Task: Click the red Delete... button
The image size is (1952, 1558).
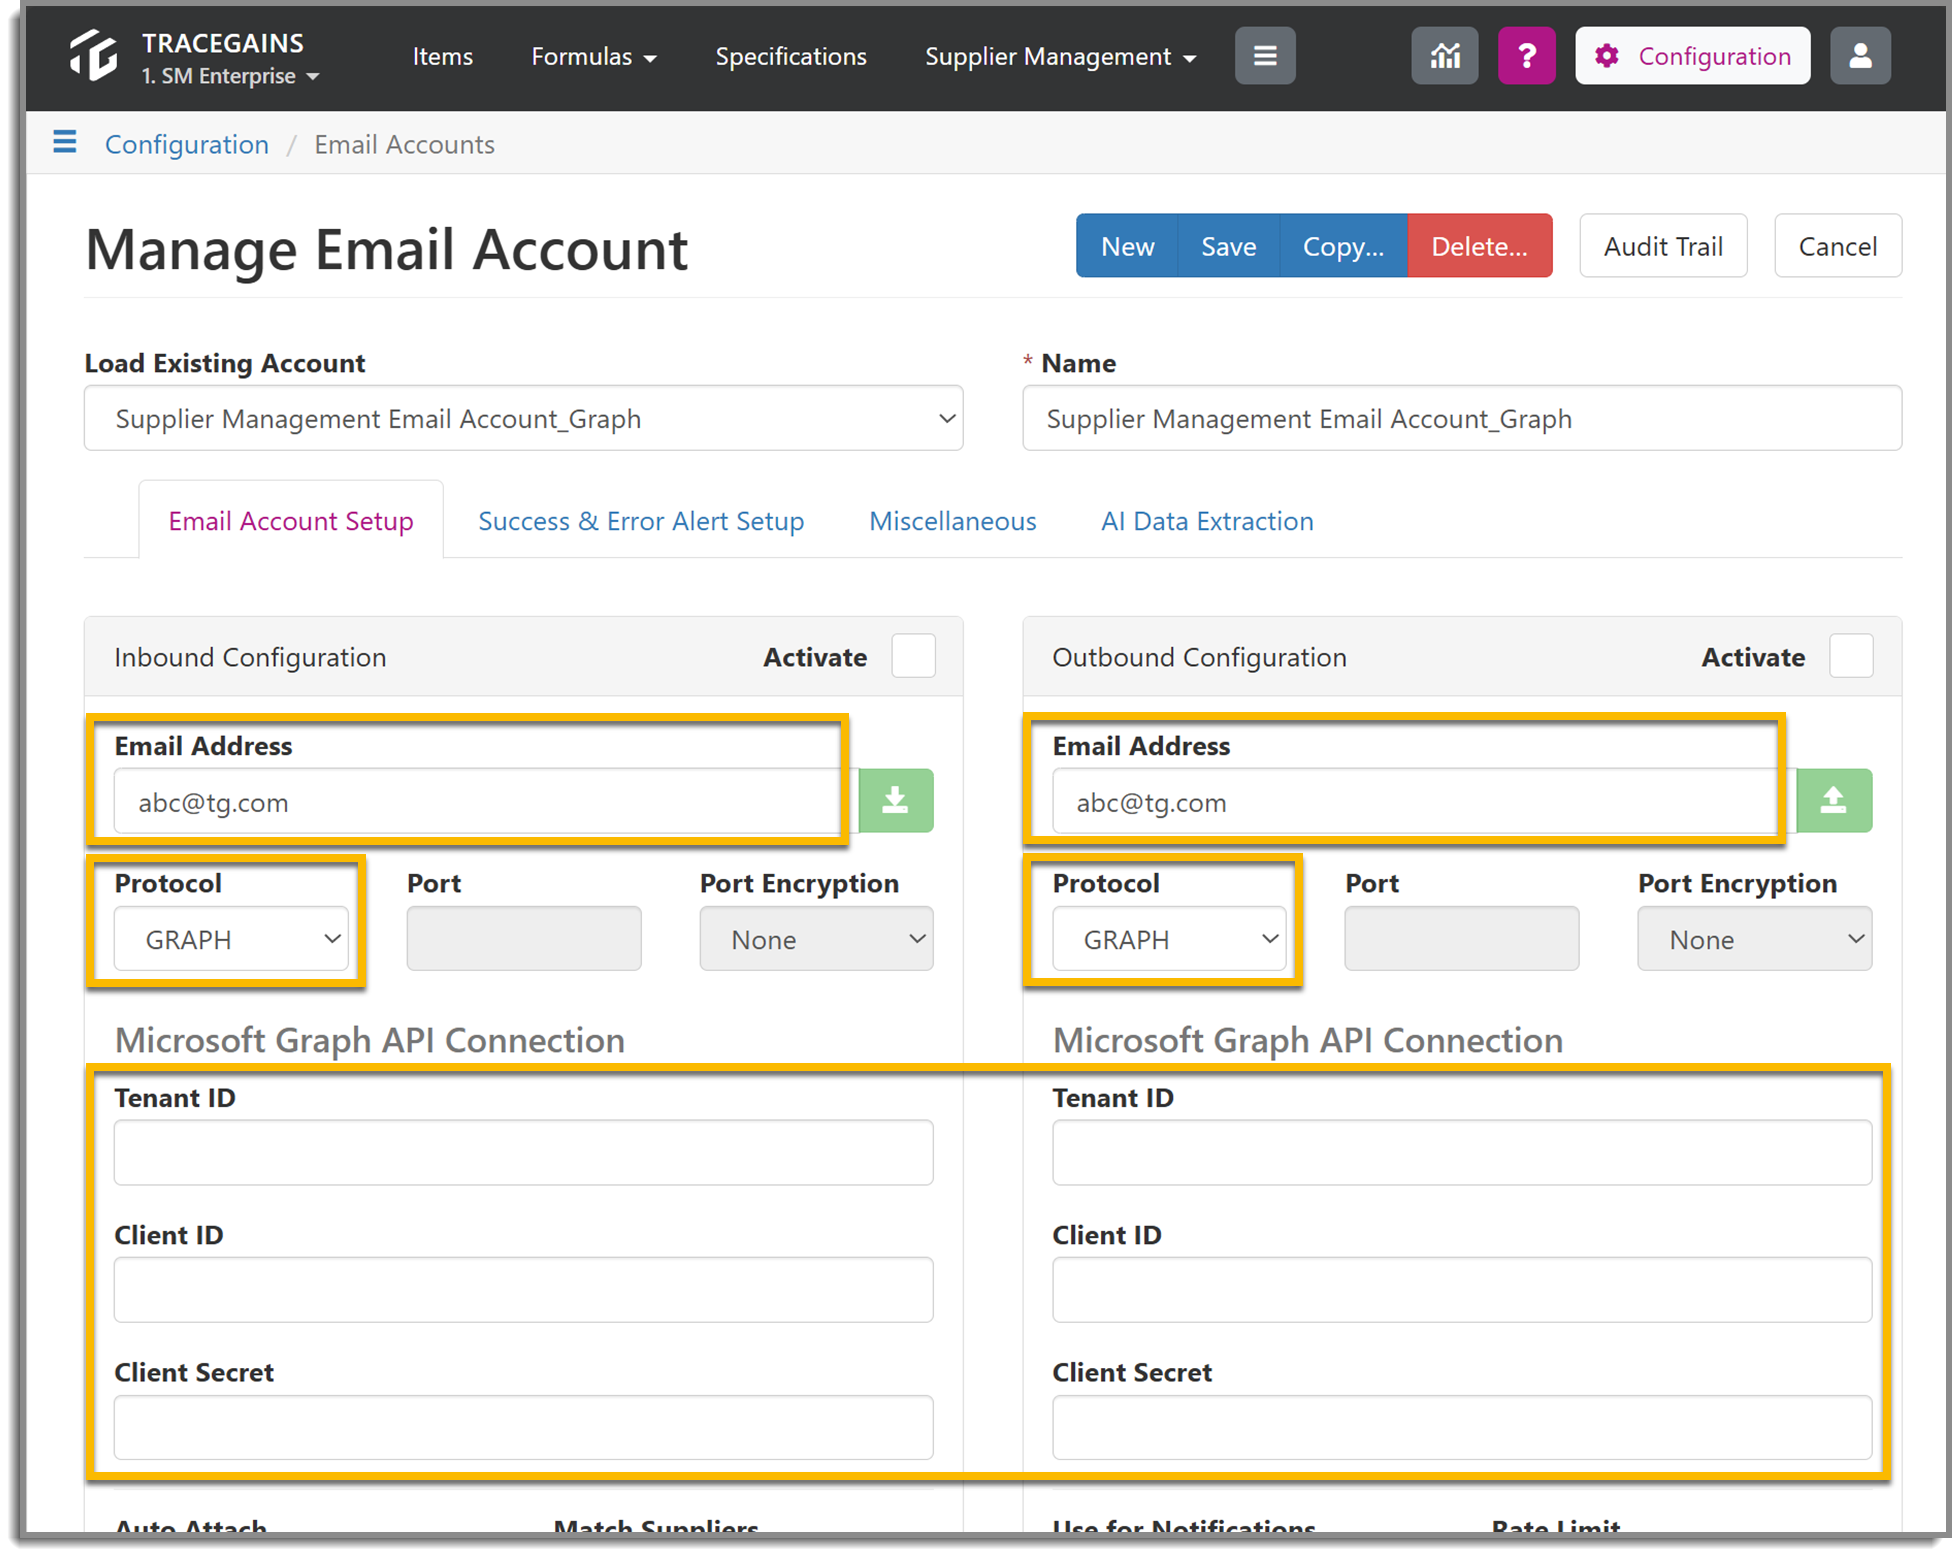Action: click(1480, 246)
